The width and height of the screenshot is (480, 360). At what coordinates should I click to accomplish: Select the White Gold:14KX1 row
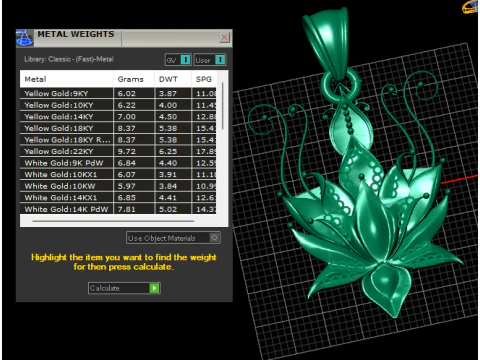118,198
